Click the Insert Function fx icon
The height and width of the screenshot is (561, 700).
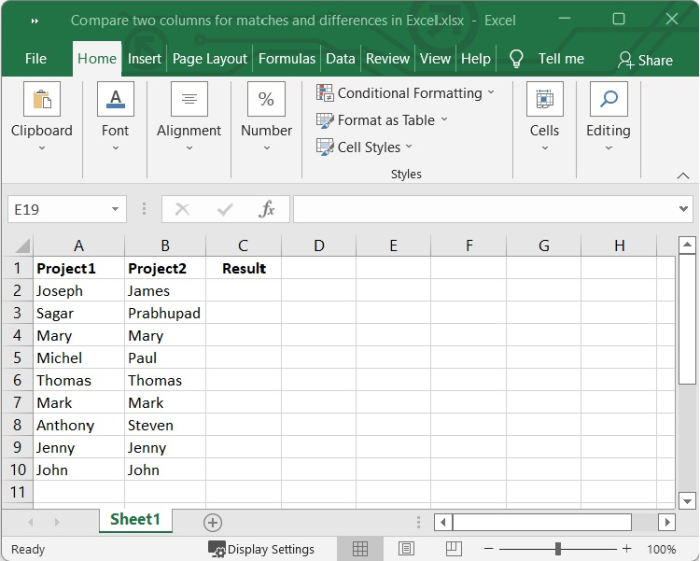[x=267, y=209]
